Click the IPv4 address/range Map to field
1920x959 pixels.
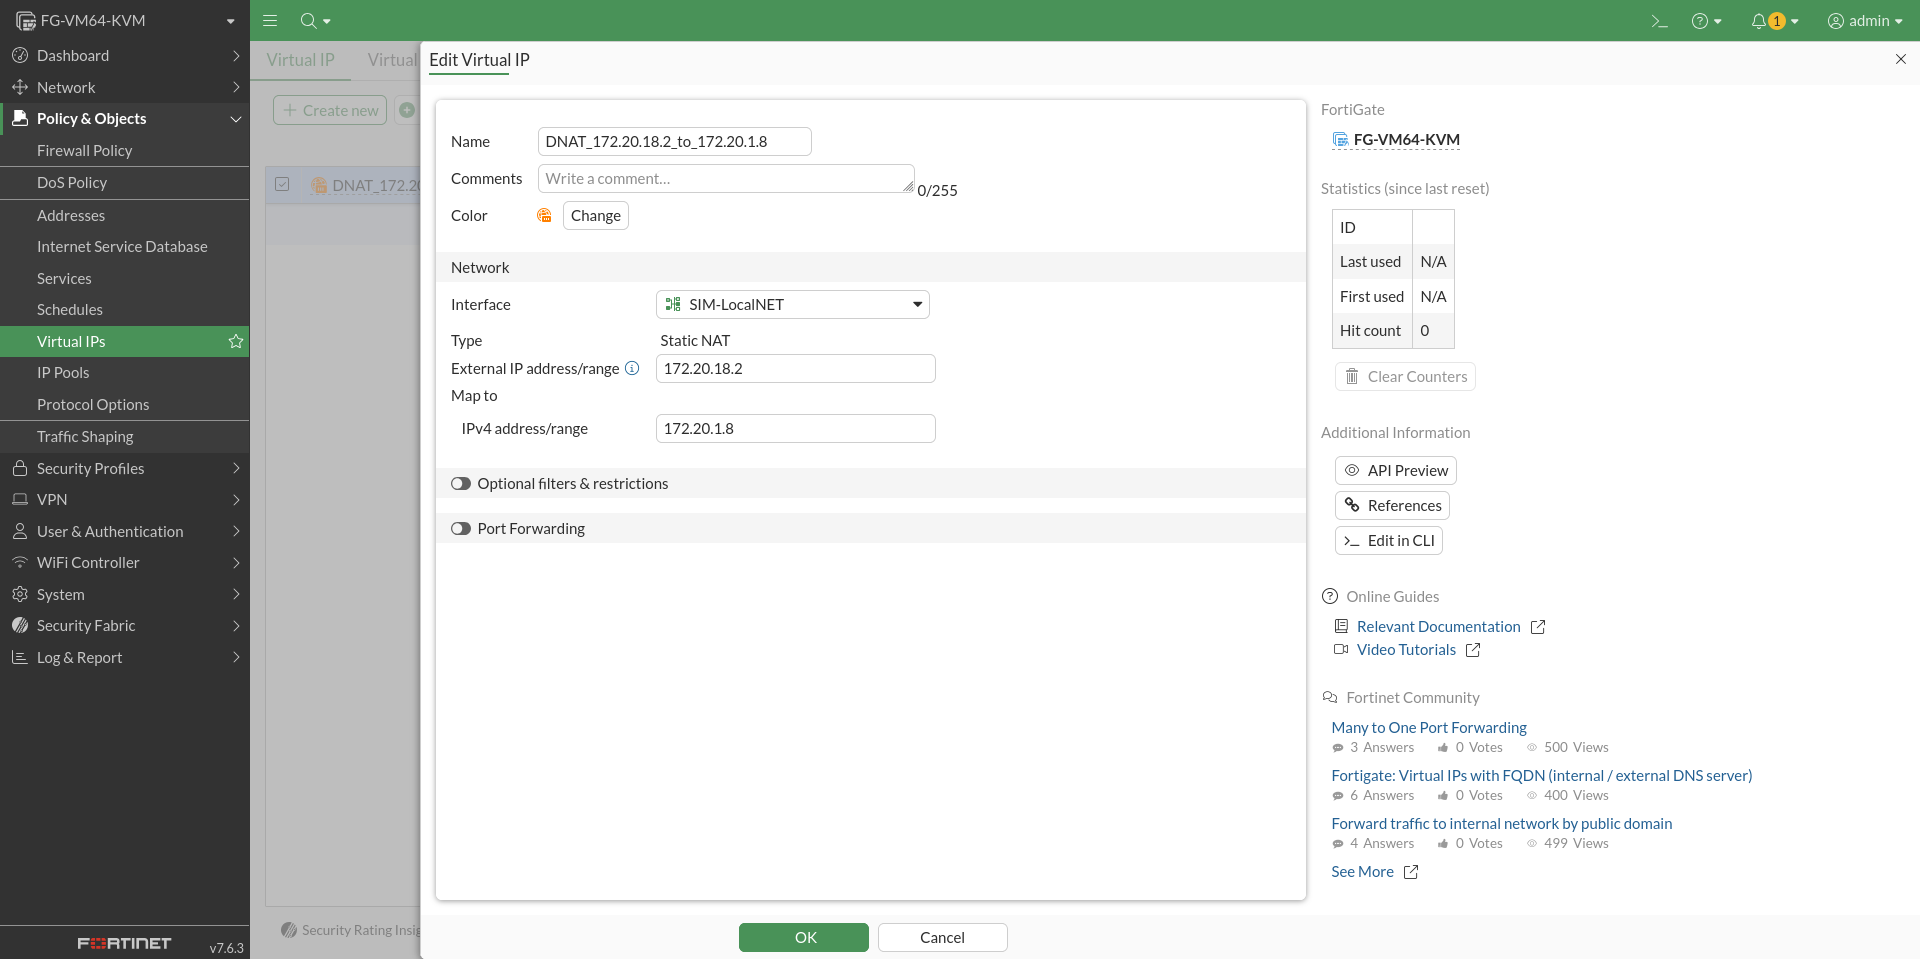[x=796, y=428]
